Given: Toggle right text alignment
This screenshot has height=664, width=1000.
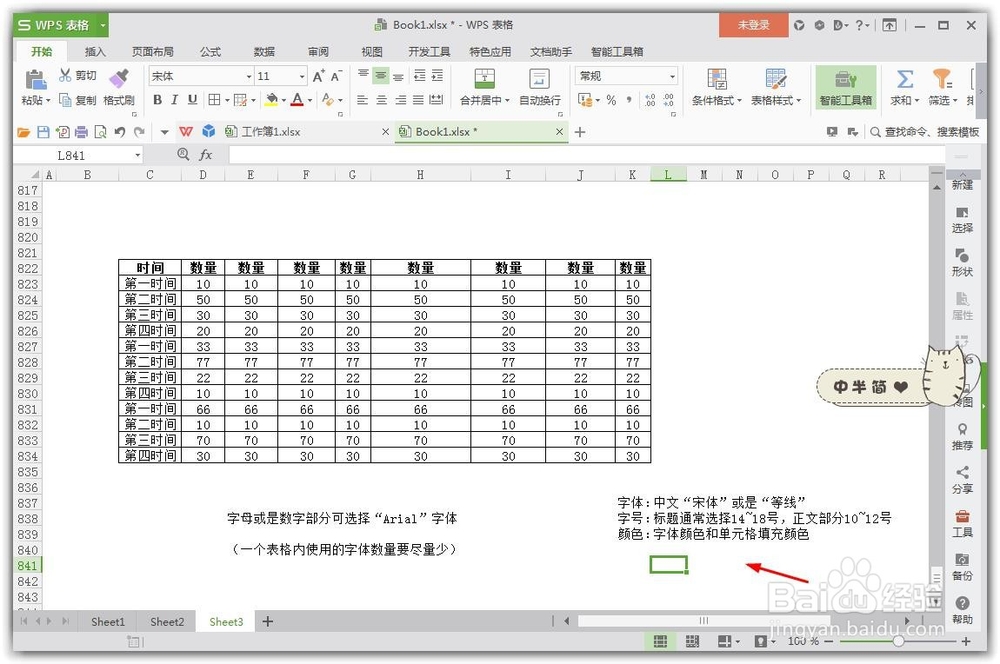Looking at the screenshot, I should click(401, 100).
